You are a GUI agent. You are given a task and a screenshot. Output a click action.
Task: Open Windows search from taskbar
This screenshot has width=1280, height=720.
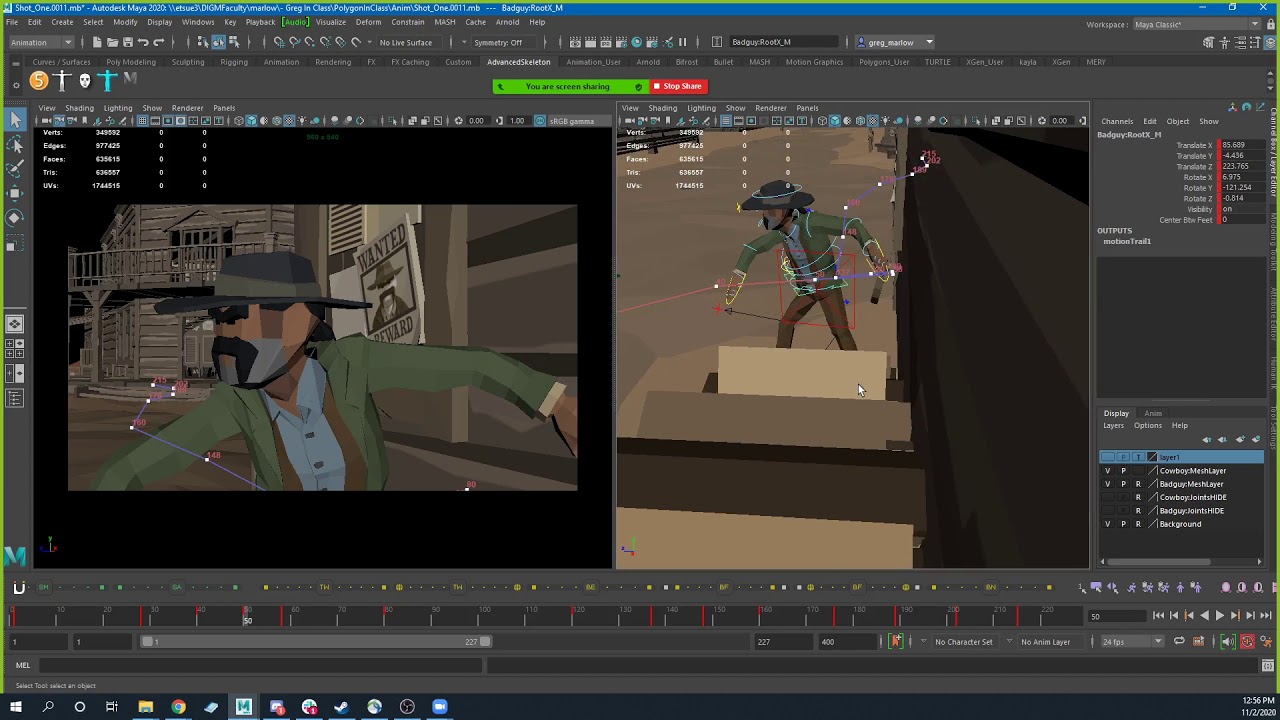pos(48,708)
